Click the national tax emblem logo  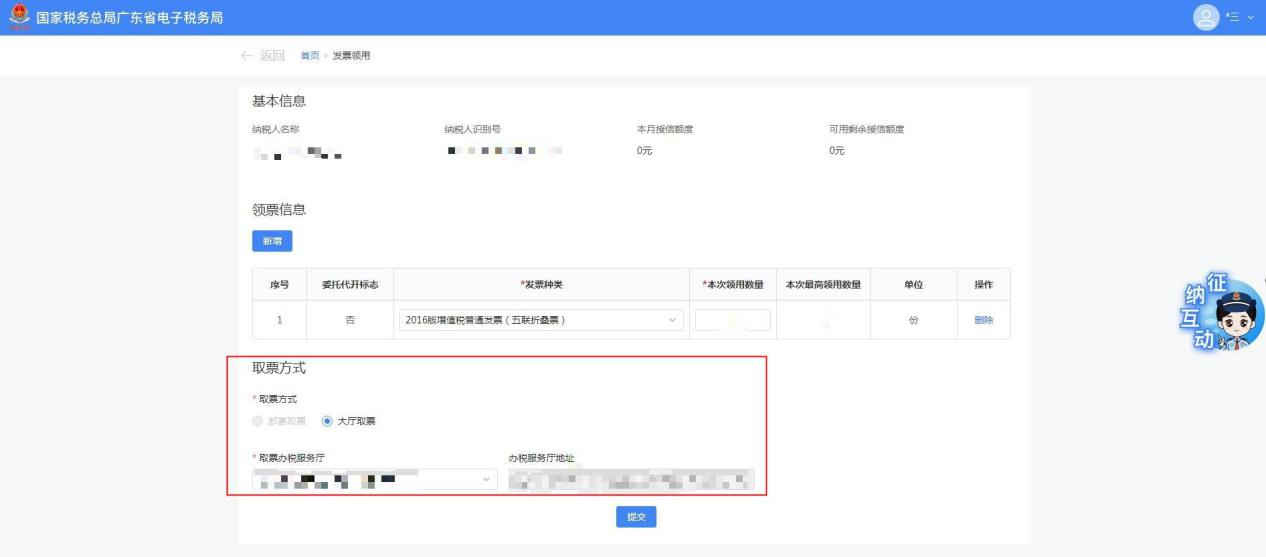13,18
